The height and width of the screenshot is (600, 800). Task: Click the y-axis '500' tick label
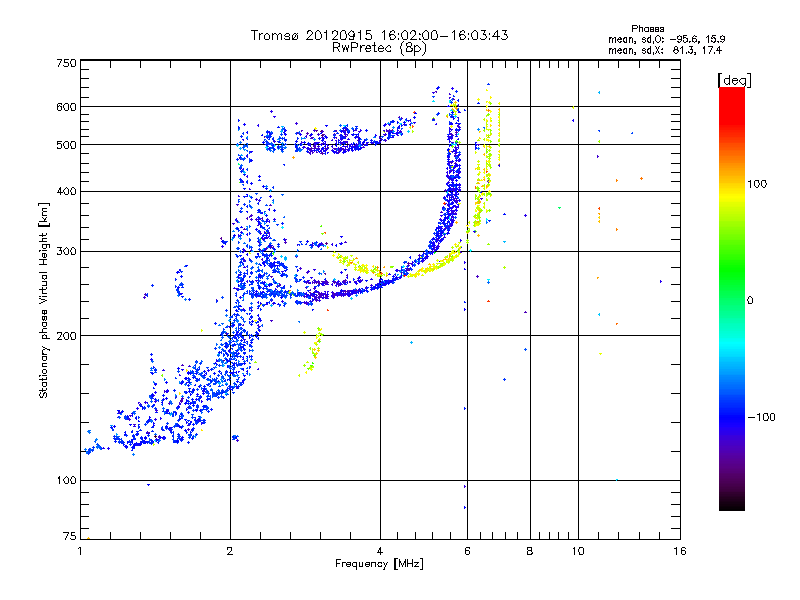click(x=66, y=145)
